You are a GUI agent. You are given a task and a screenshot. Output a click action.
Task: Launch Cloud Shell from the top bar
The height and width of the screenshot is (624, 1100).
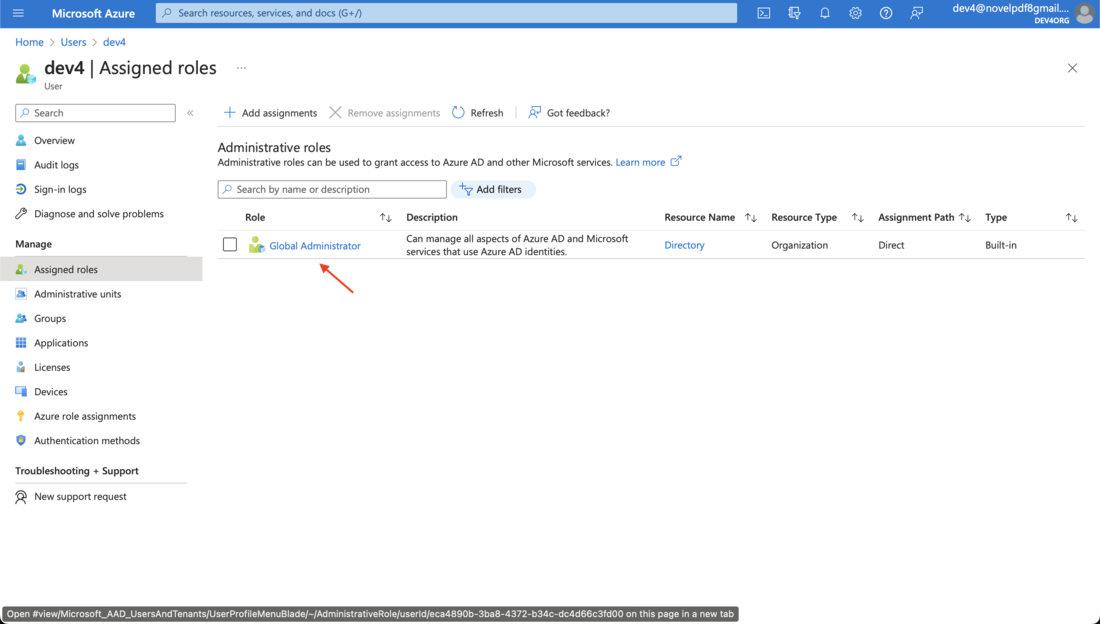pyautogui.click(x=764, y=13)
